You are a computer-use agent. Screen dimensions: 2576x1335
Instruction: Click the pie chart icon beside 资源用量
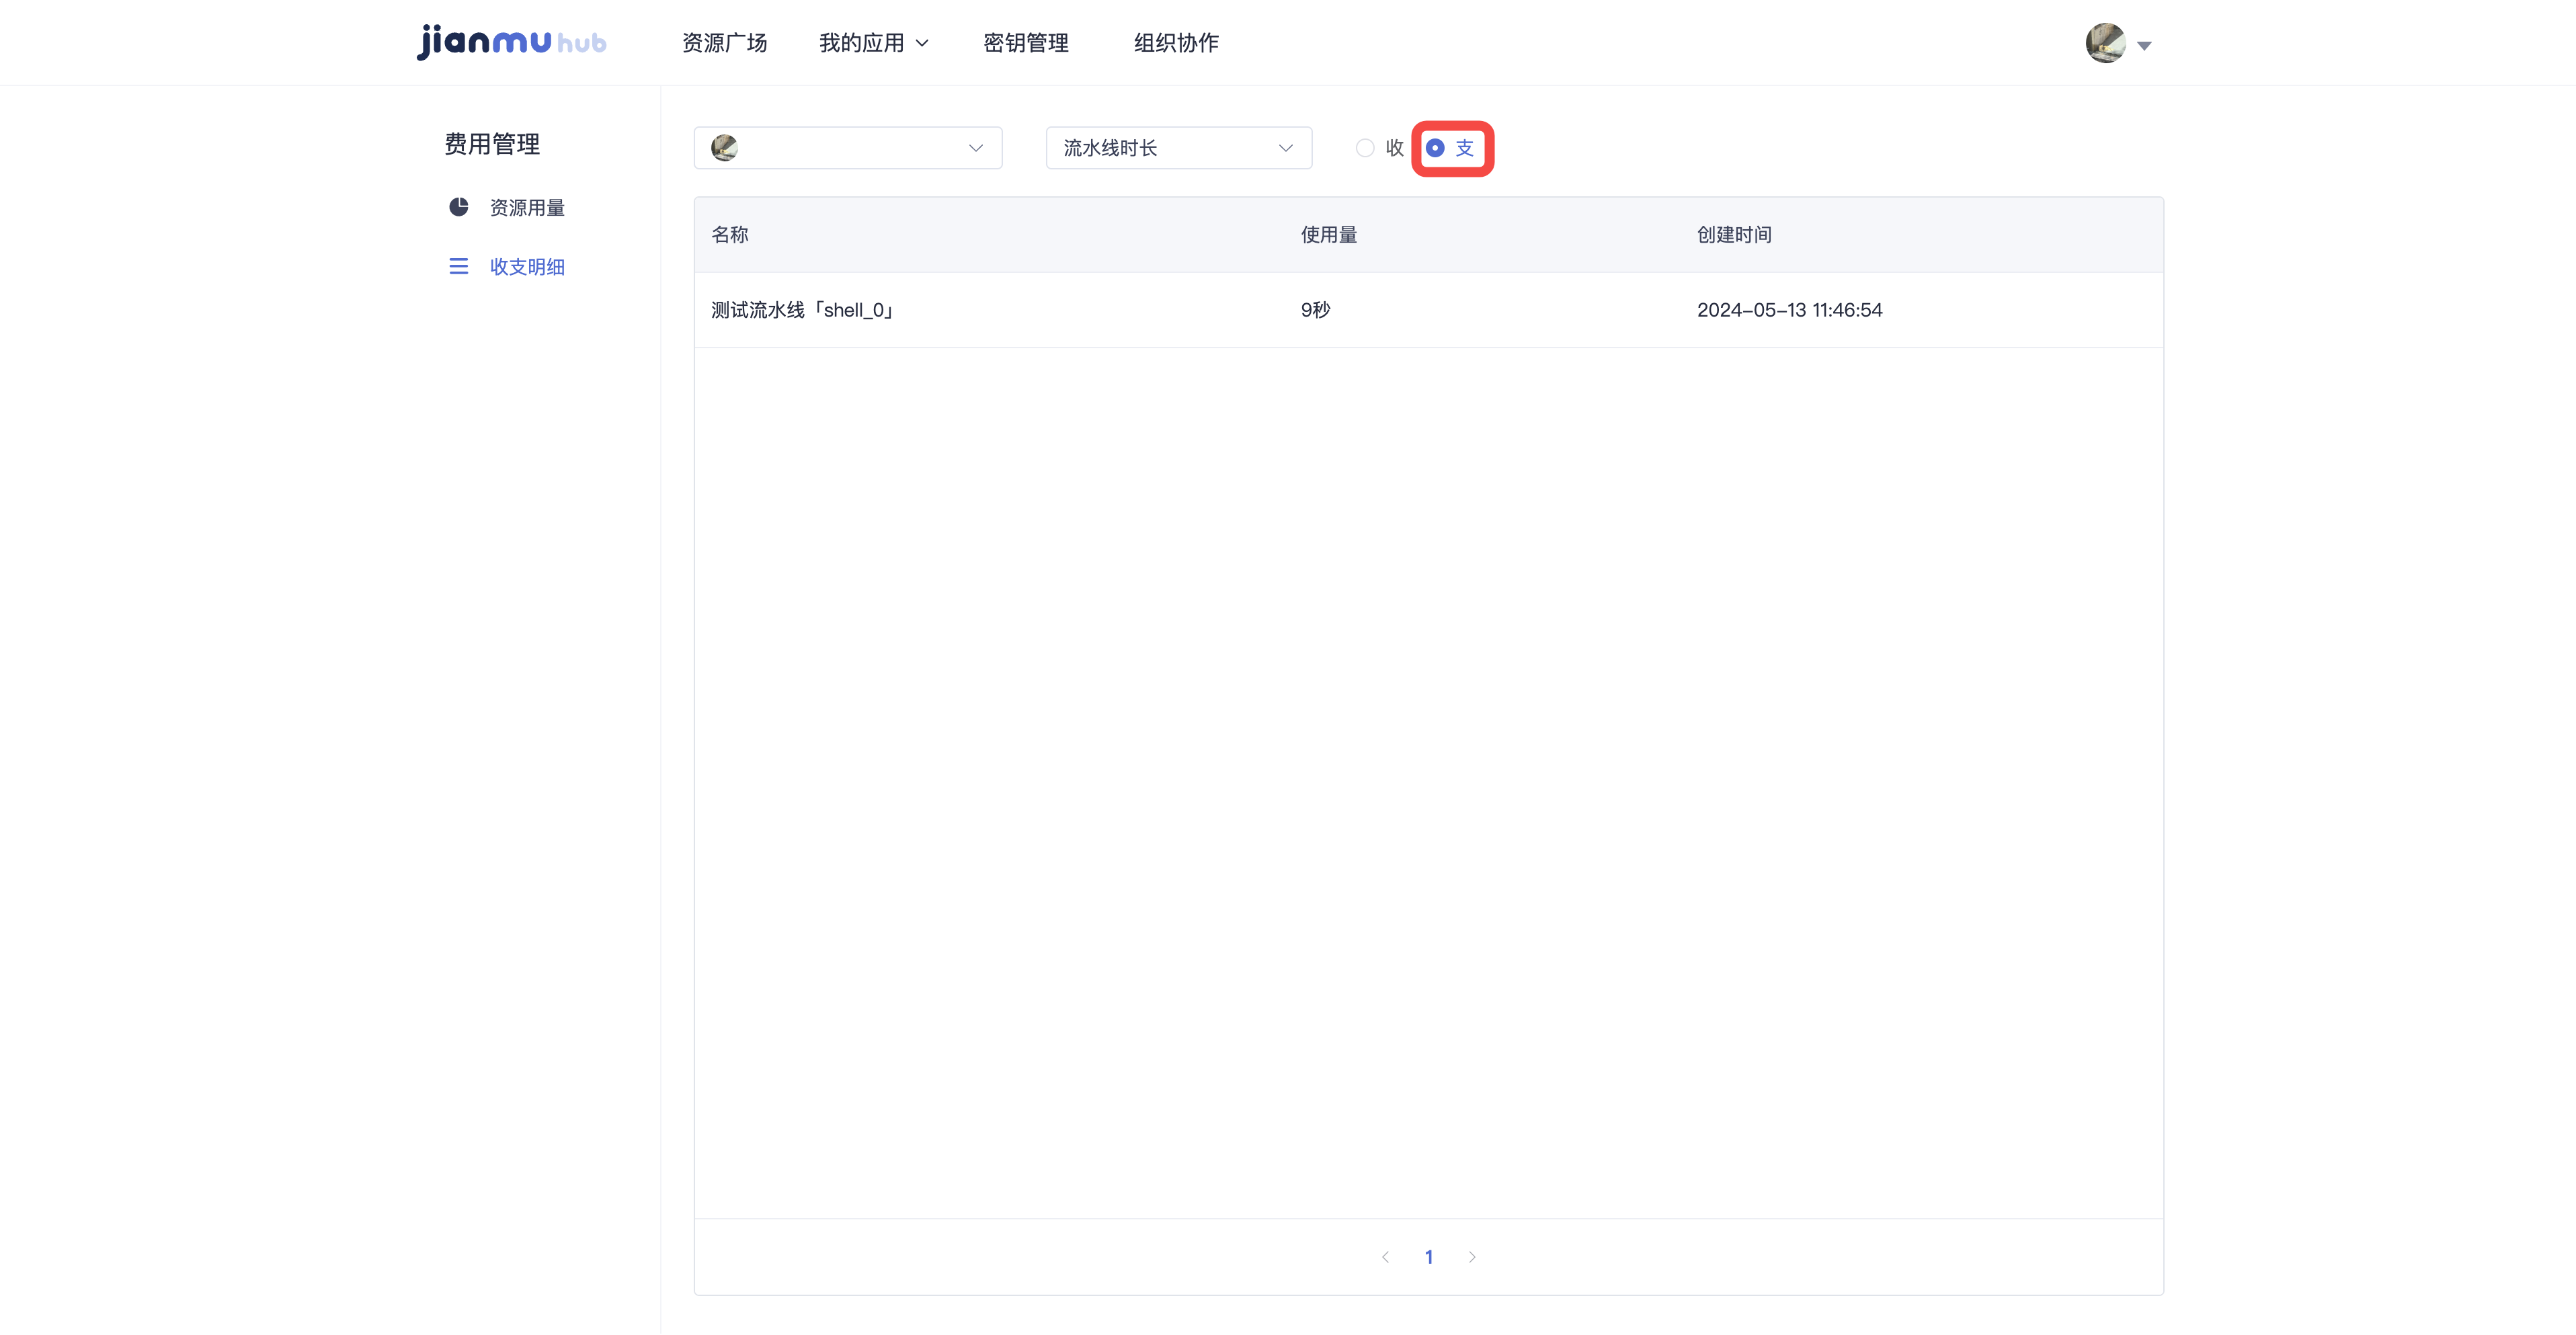tap(458, 207)
